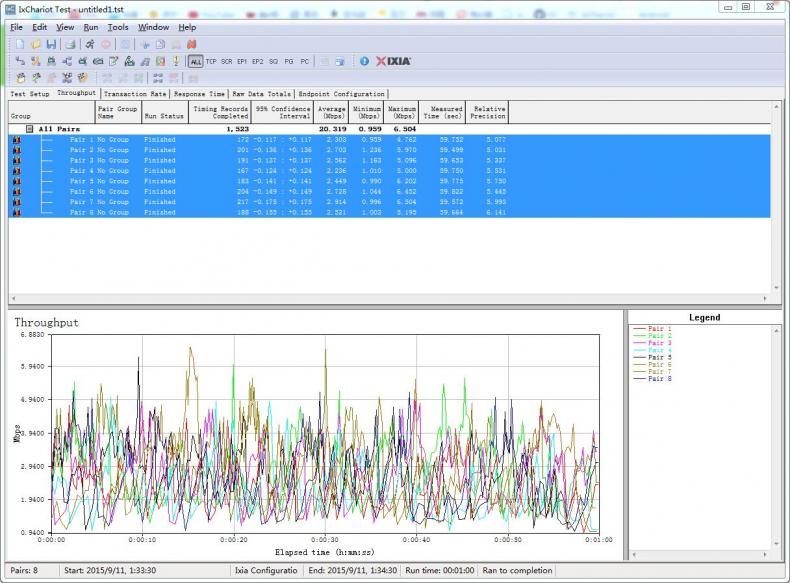
Task: Click the Pair 8 endpoint icon in row
Action: point(17,213)
